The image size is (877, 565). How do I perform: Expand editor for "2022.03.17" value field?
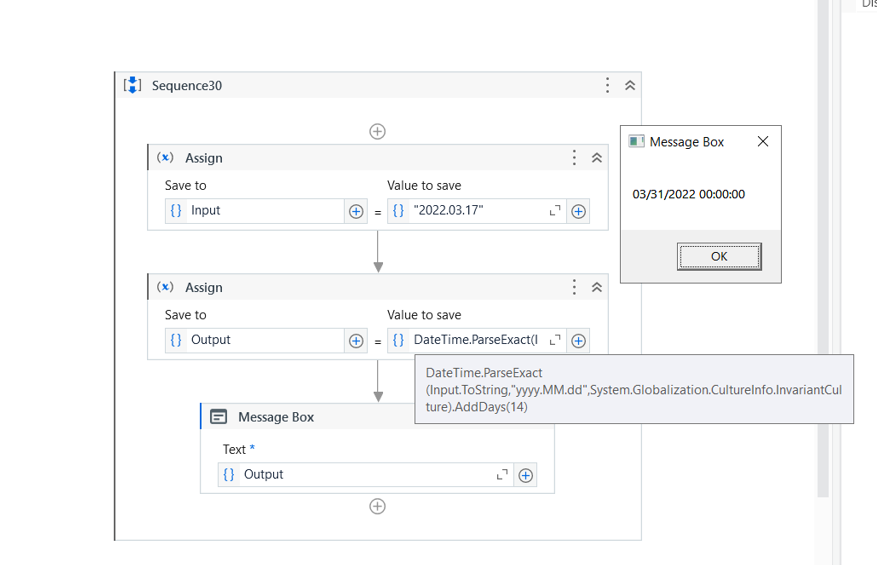tap(555, 211)
